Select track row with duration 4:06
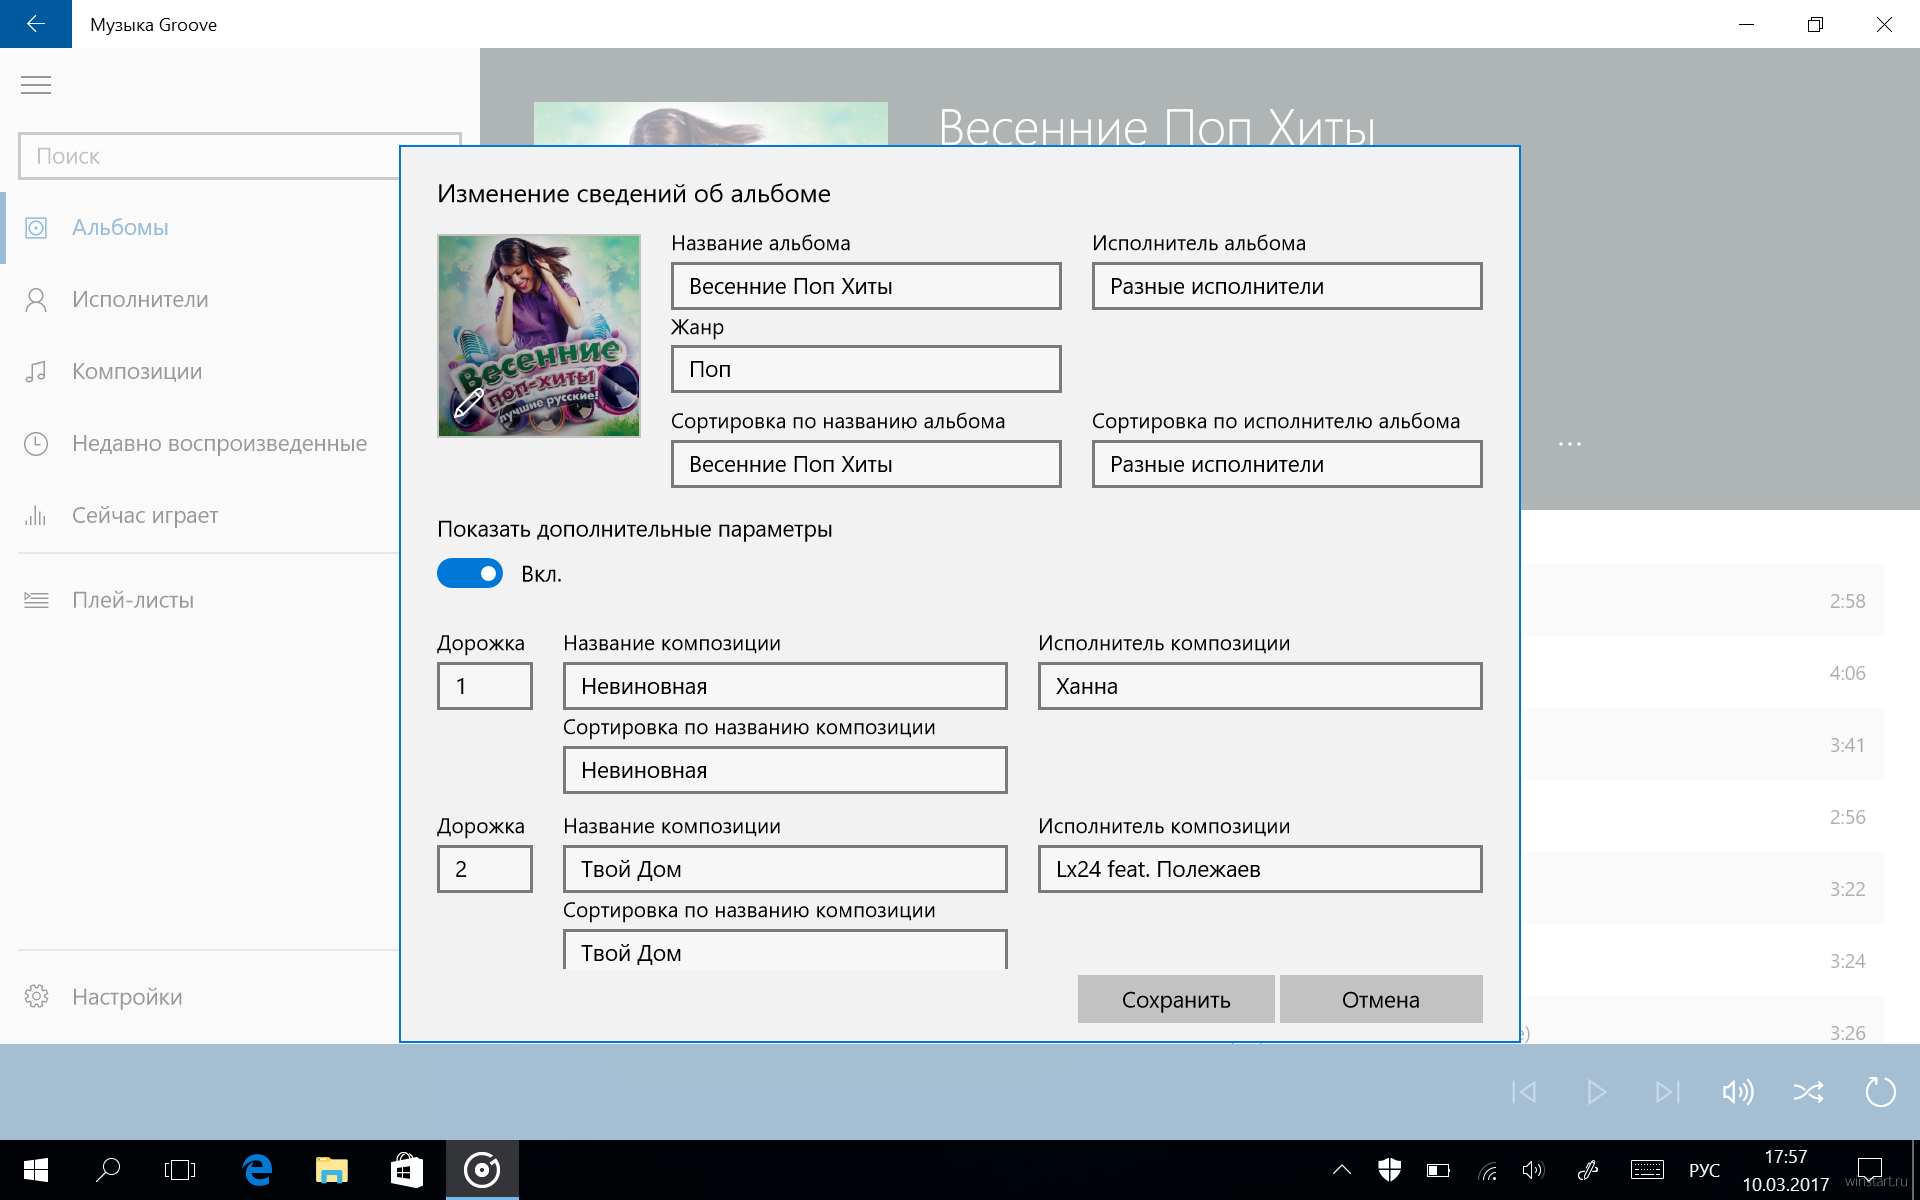Screen dimensions: 1920x1200 [x=1702, y=673]
